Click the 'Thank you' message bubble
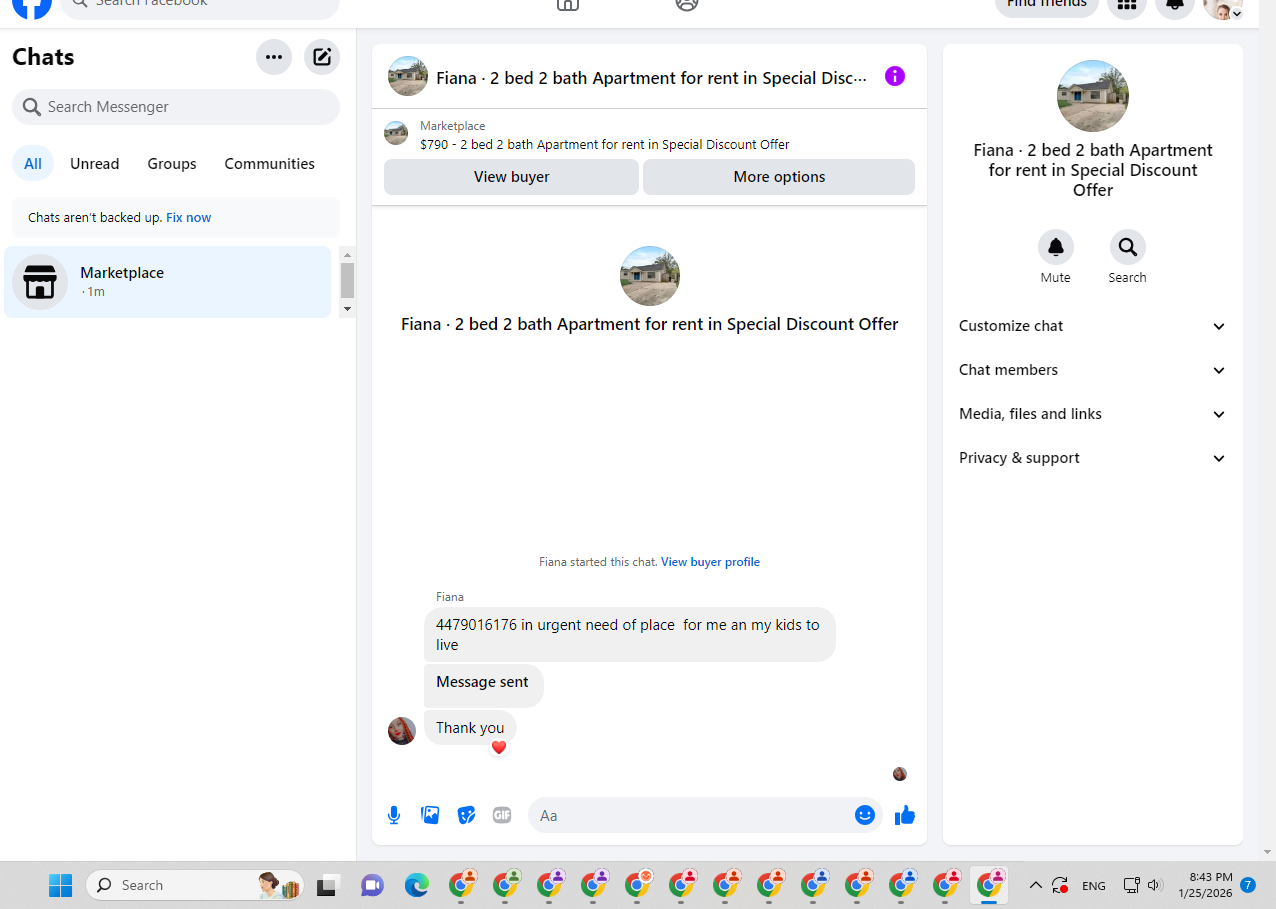1276x909 pixels. [x=470, y=727]
